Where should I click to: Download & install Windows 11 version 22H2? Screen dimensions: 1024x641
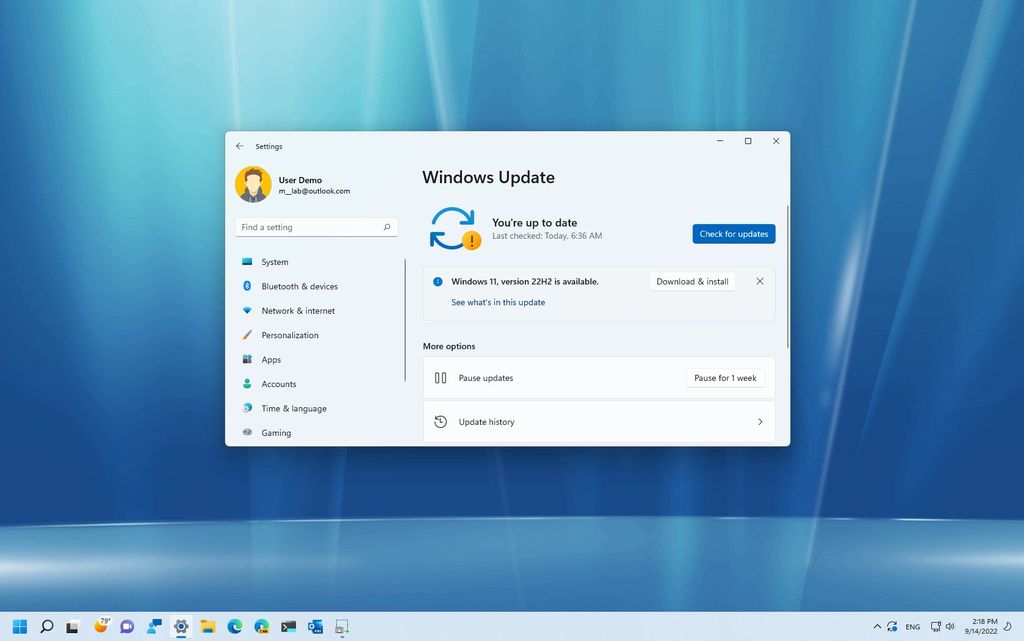click(x=692, y=281)
